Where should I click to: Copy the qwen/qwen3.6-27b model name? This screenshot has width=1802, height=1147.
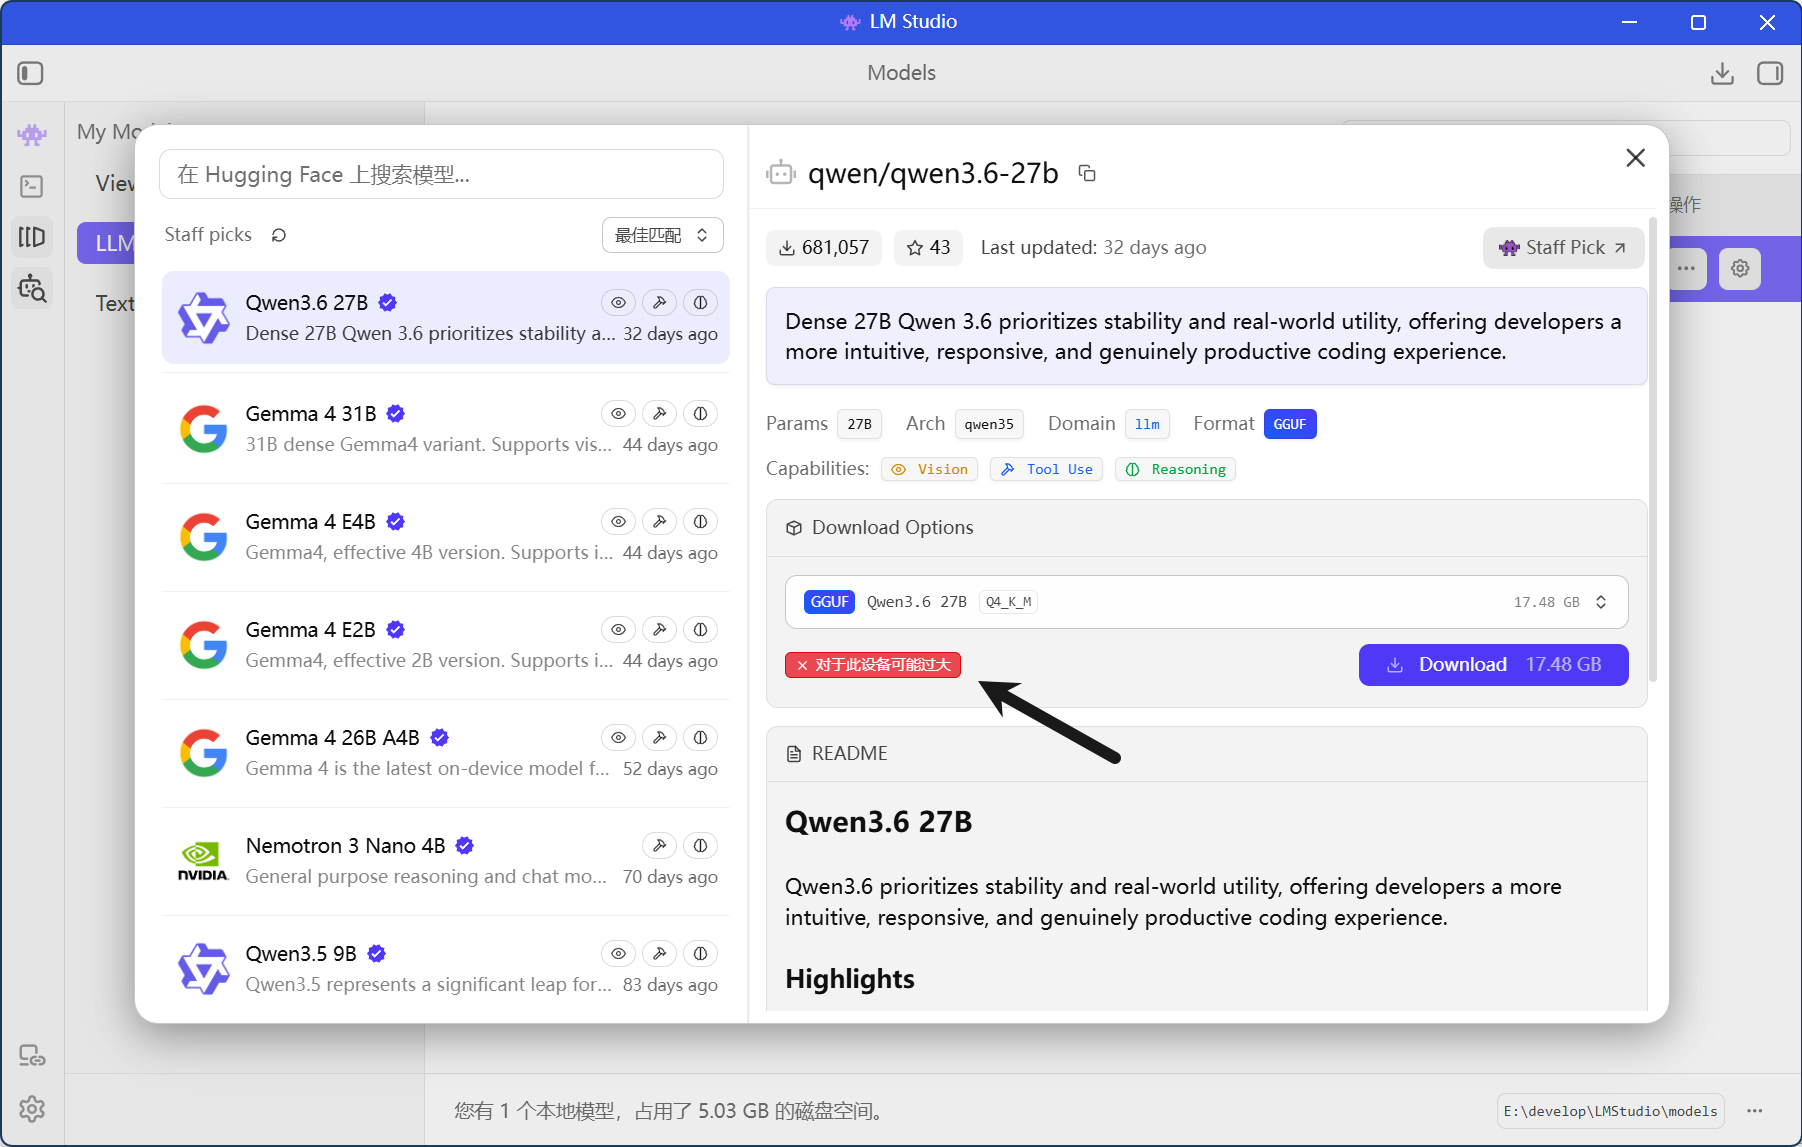point(1087,174)
